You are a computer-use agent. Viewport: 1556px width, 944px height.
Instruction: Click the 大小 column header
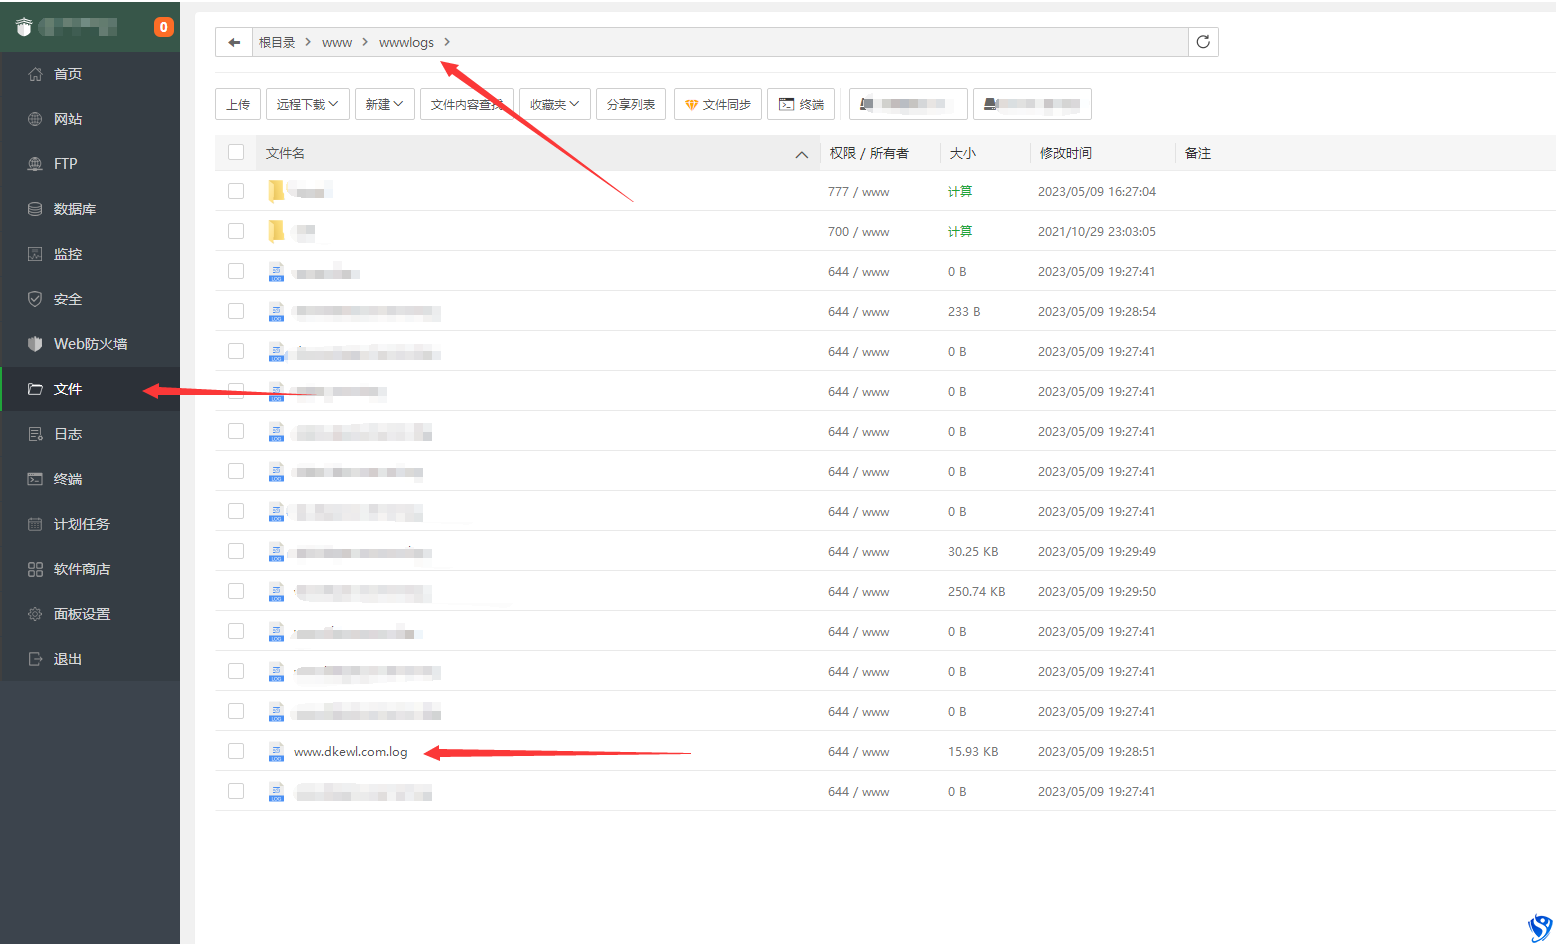coord(962,153)
